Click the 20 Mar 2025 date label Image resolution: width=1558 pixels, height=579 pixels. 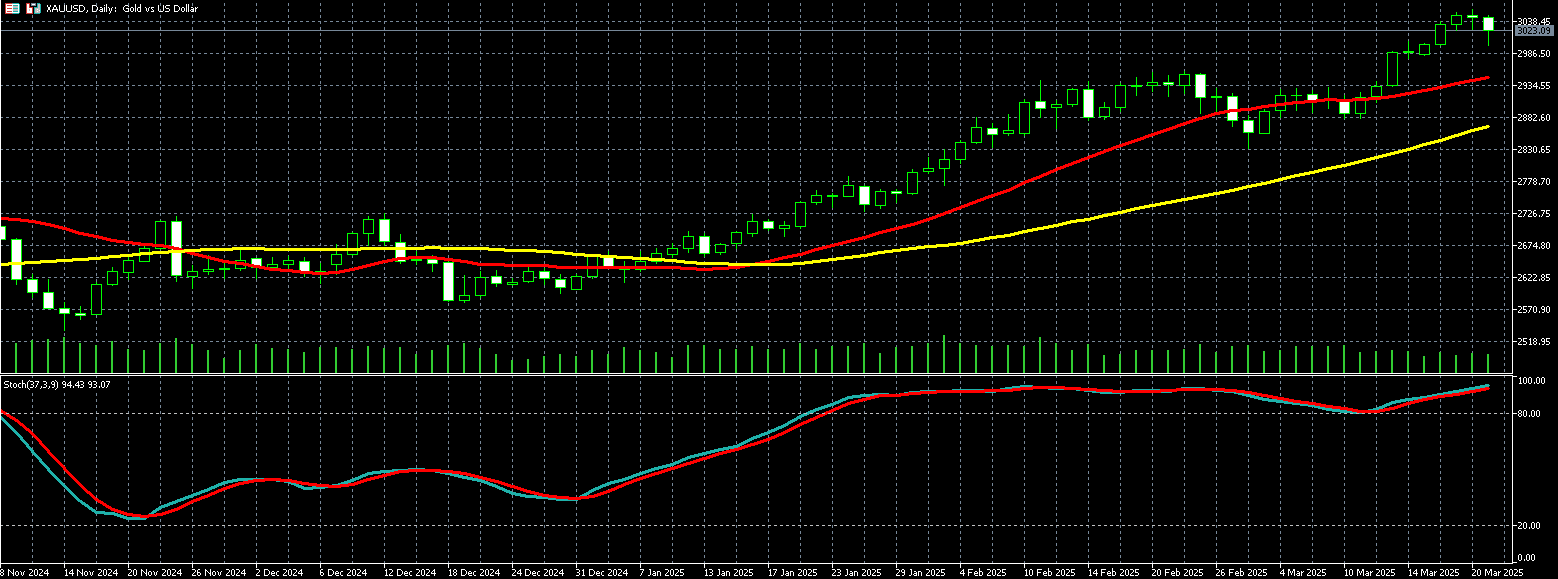coord(1498,573)
